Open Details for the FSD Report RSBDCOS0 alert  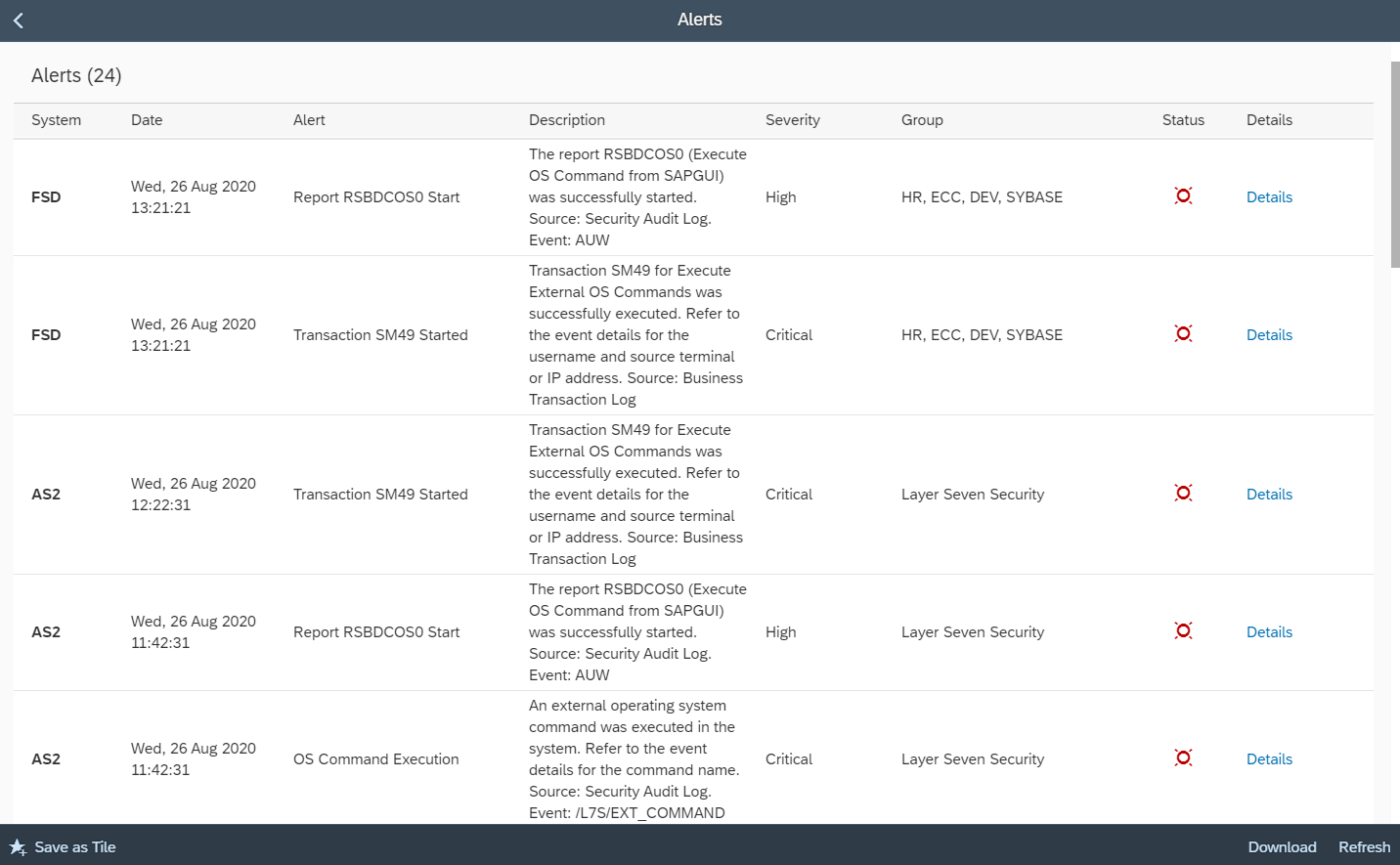(x=1269, y=197)
